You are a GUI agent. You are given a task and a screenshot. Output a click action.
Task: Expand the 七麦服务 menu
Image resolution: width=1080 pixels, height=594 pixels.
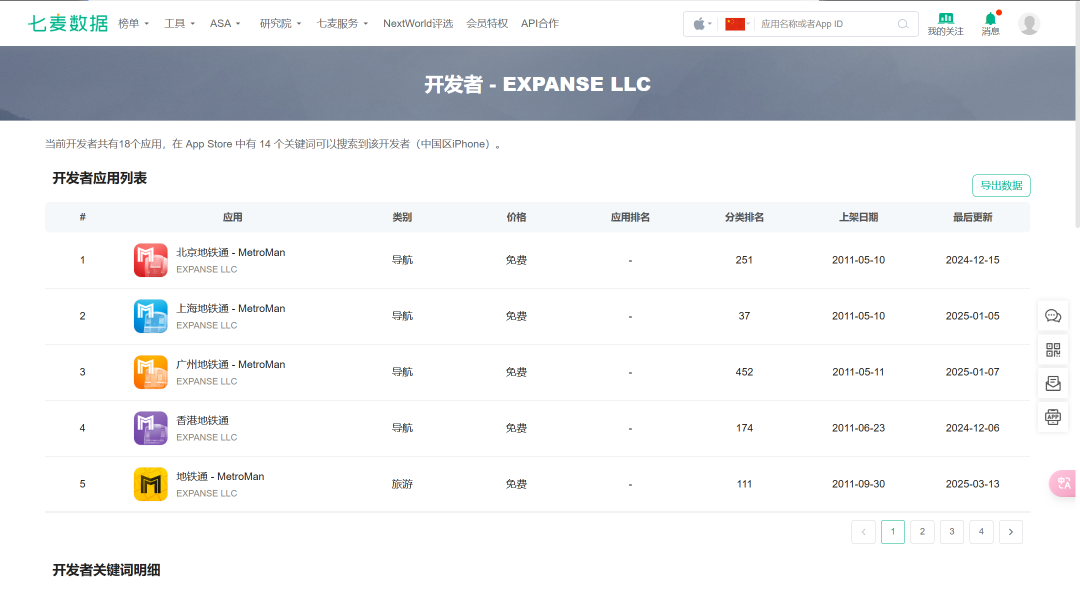point(342,23)
